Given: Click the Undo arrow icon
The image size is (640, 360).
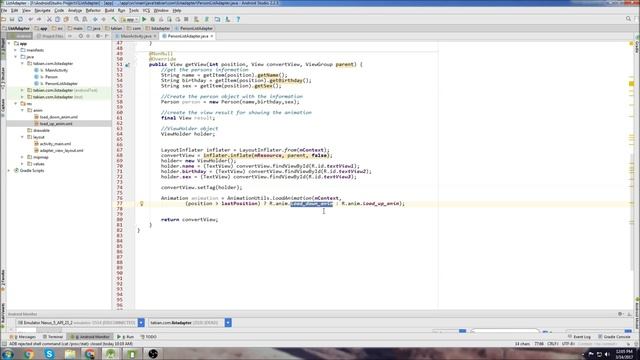Looking at the screenshot, I should coord(30,19).
